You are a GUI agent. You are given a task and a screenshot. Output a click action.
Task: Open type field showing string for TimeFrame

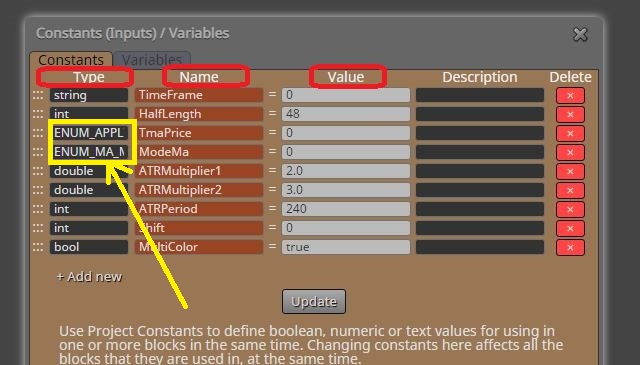pos(89,95)
